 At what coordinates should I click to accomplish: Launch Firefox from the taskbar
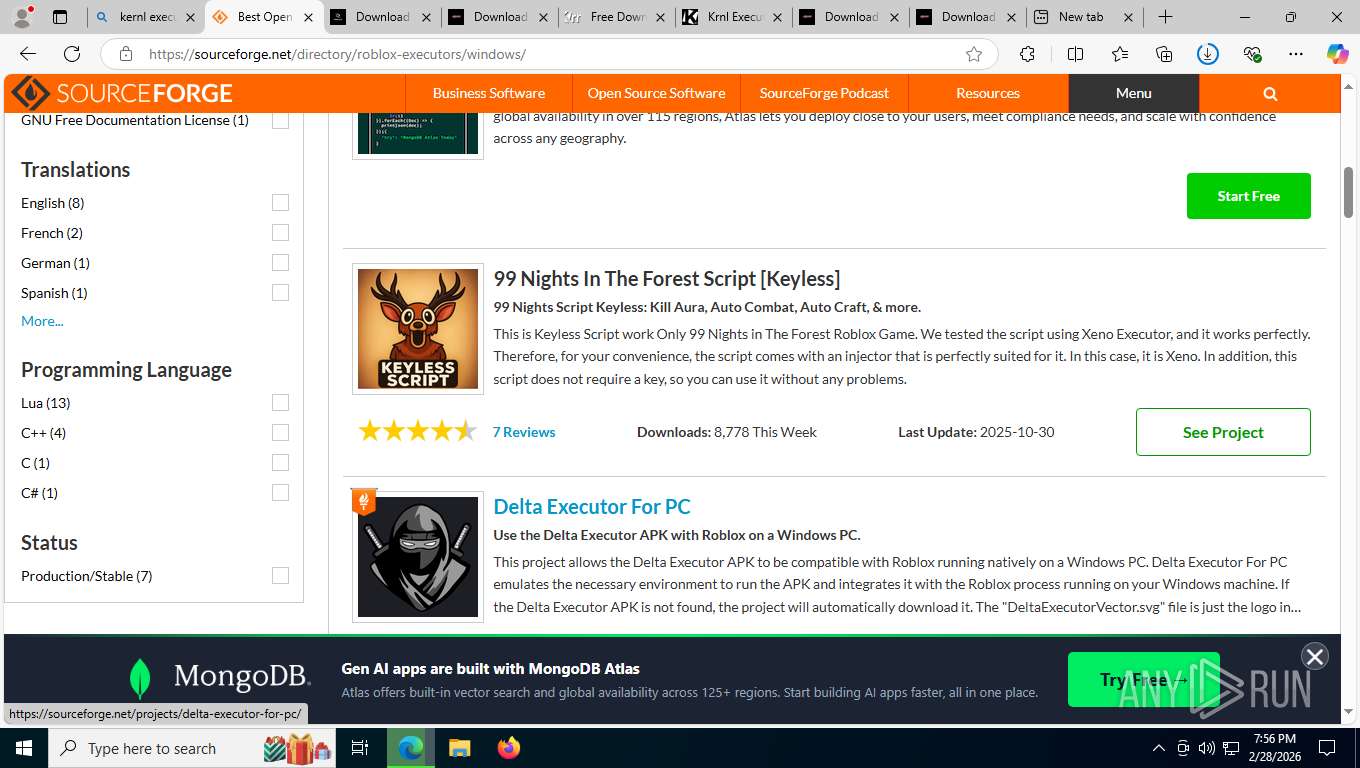tap(509, 748)
